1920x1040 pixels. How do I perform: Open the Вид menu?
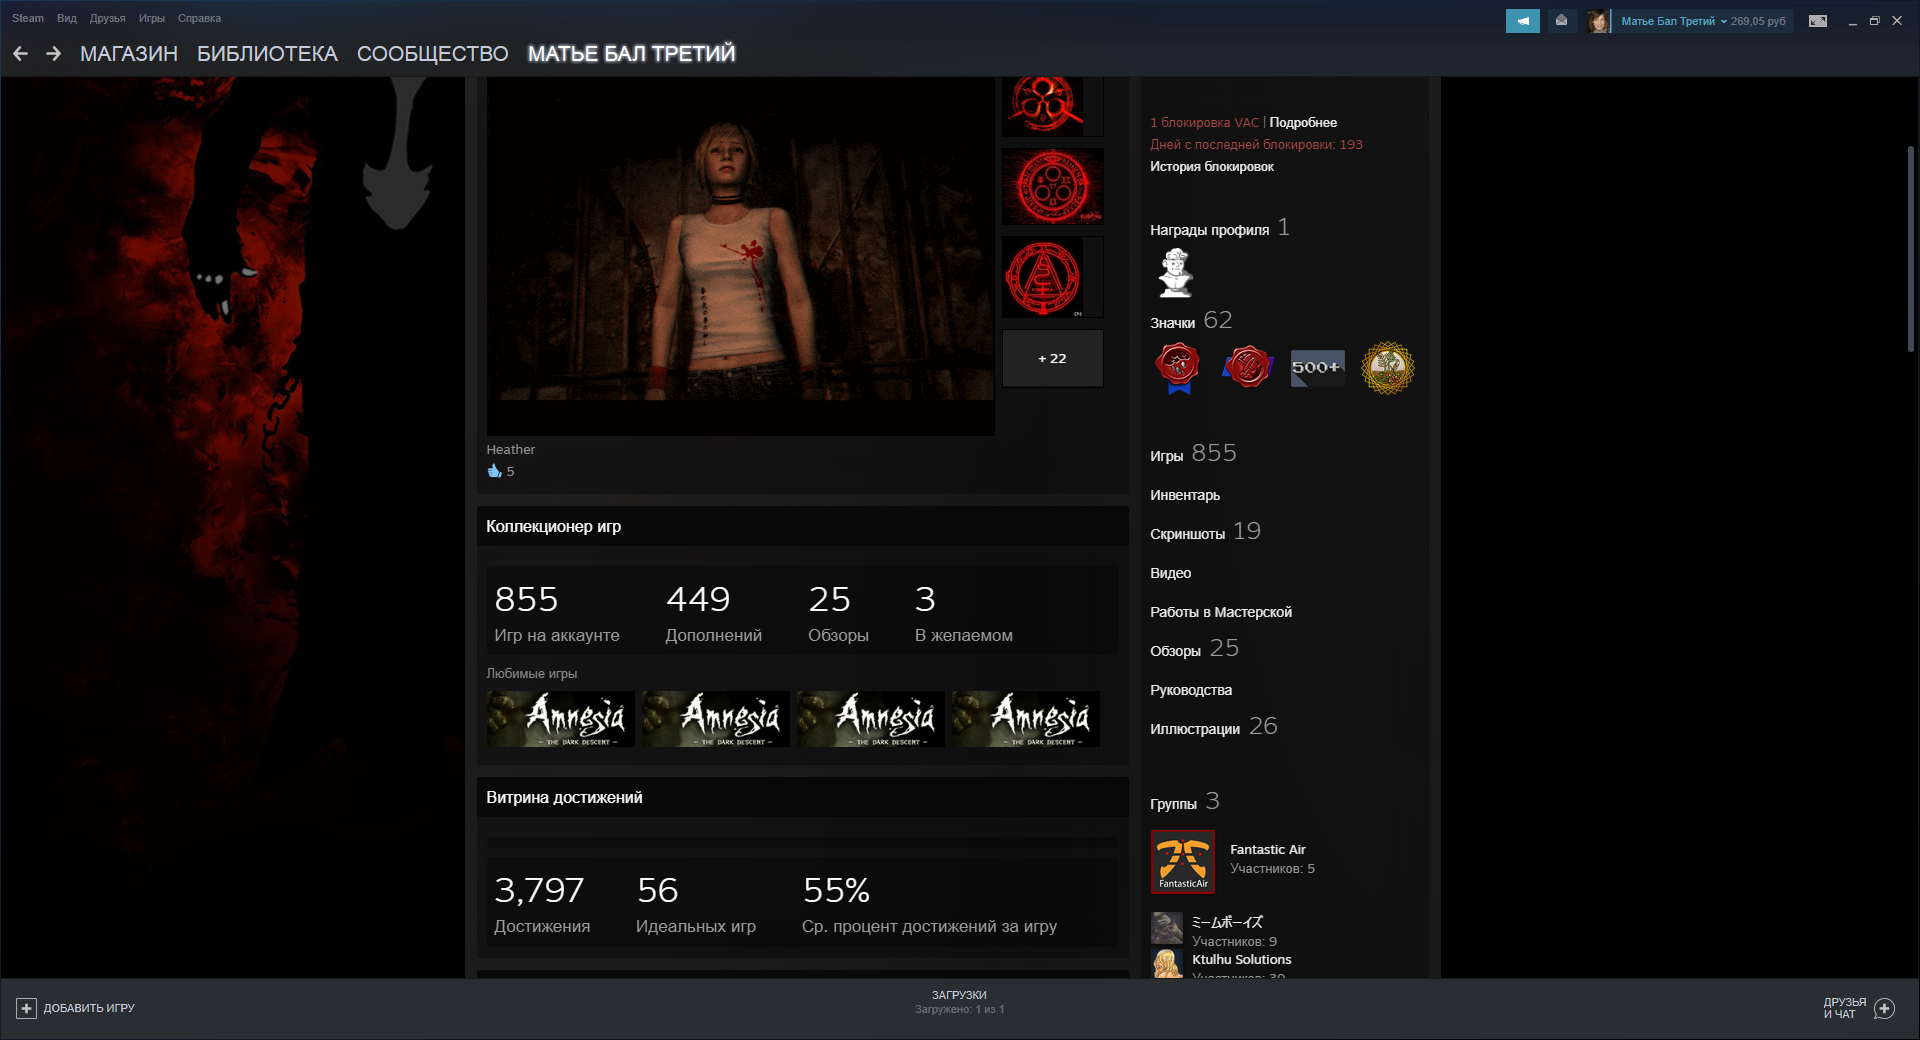click(x=67, y=18)
